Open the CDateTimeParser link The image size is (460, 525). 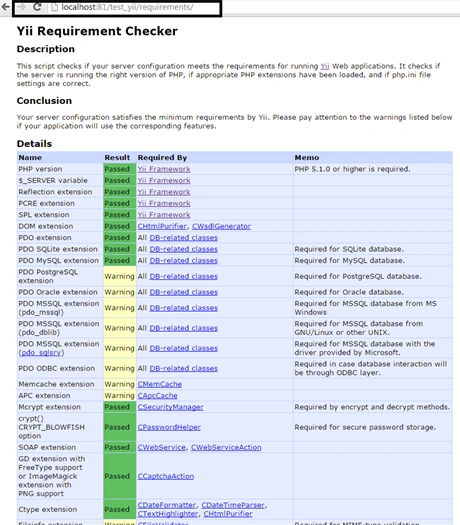[233, 505]
